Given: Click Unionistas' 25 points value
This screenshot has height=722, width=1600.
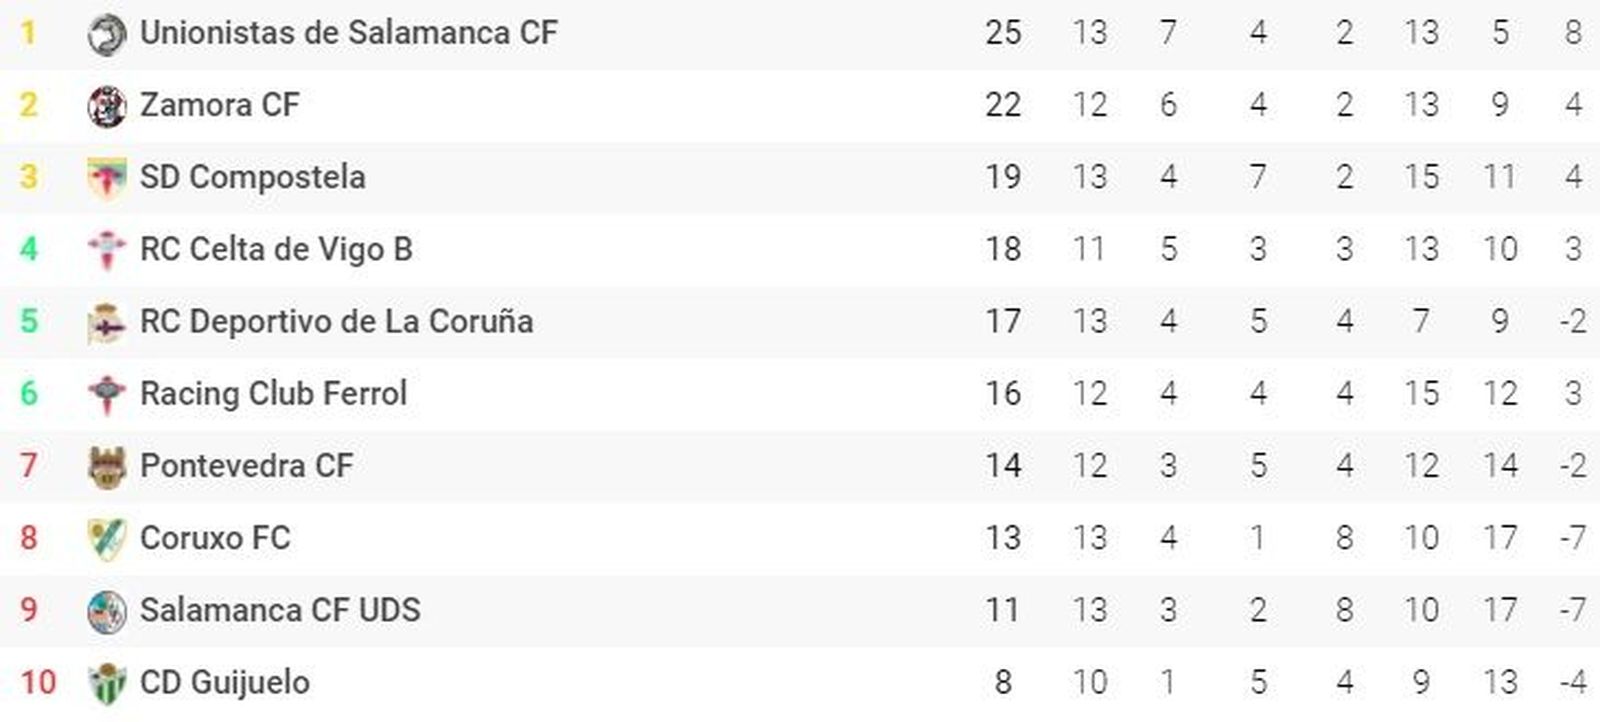Looking at the screenshot, I should [1003, 33].
